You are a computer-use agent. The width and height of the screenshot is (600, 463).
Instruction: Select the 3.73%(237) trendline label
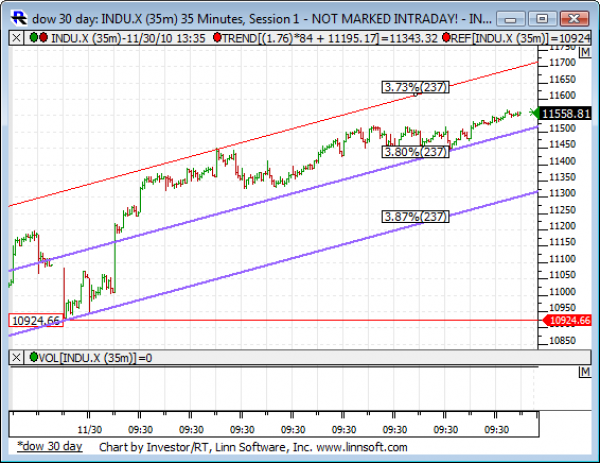pyautogui.click(x=415, y=87)
